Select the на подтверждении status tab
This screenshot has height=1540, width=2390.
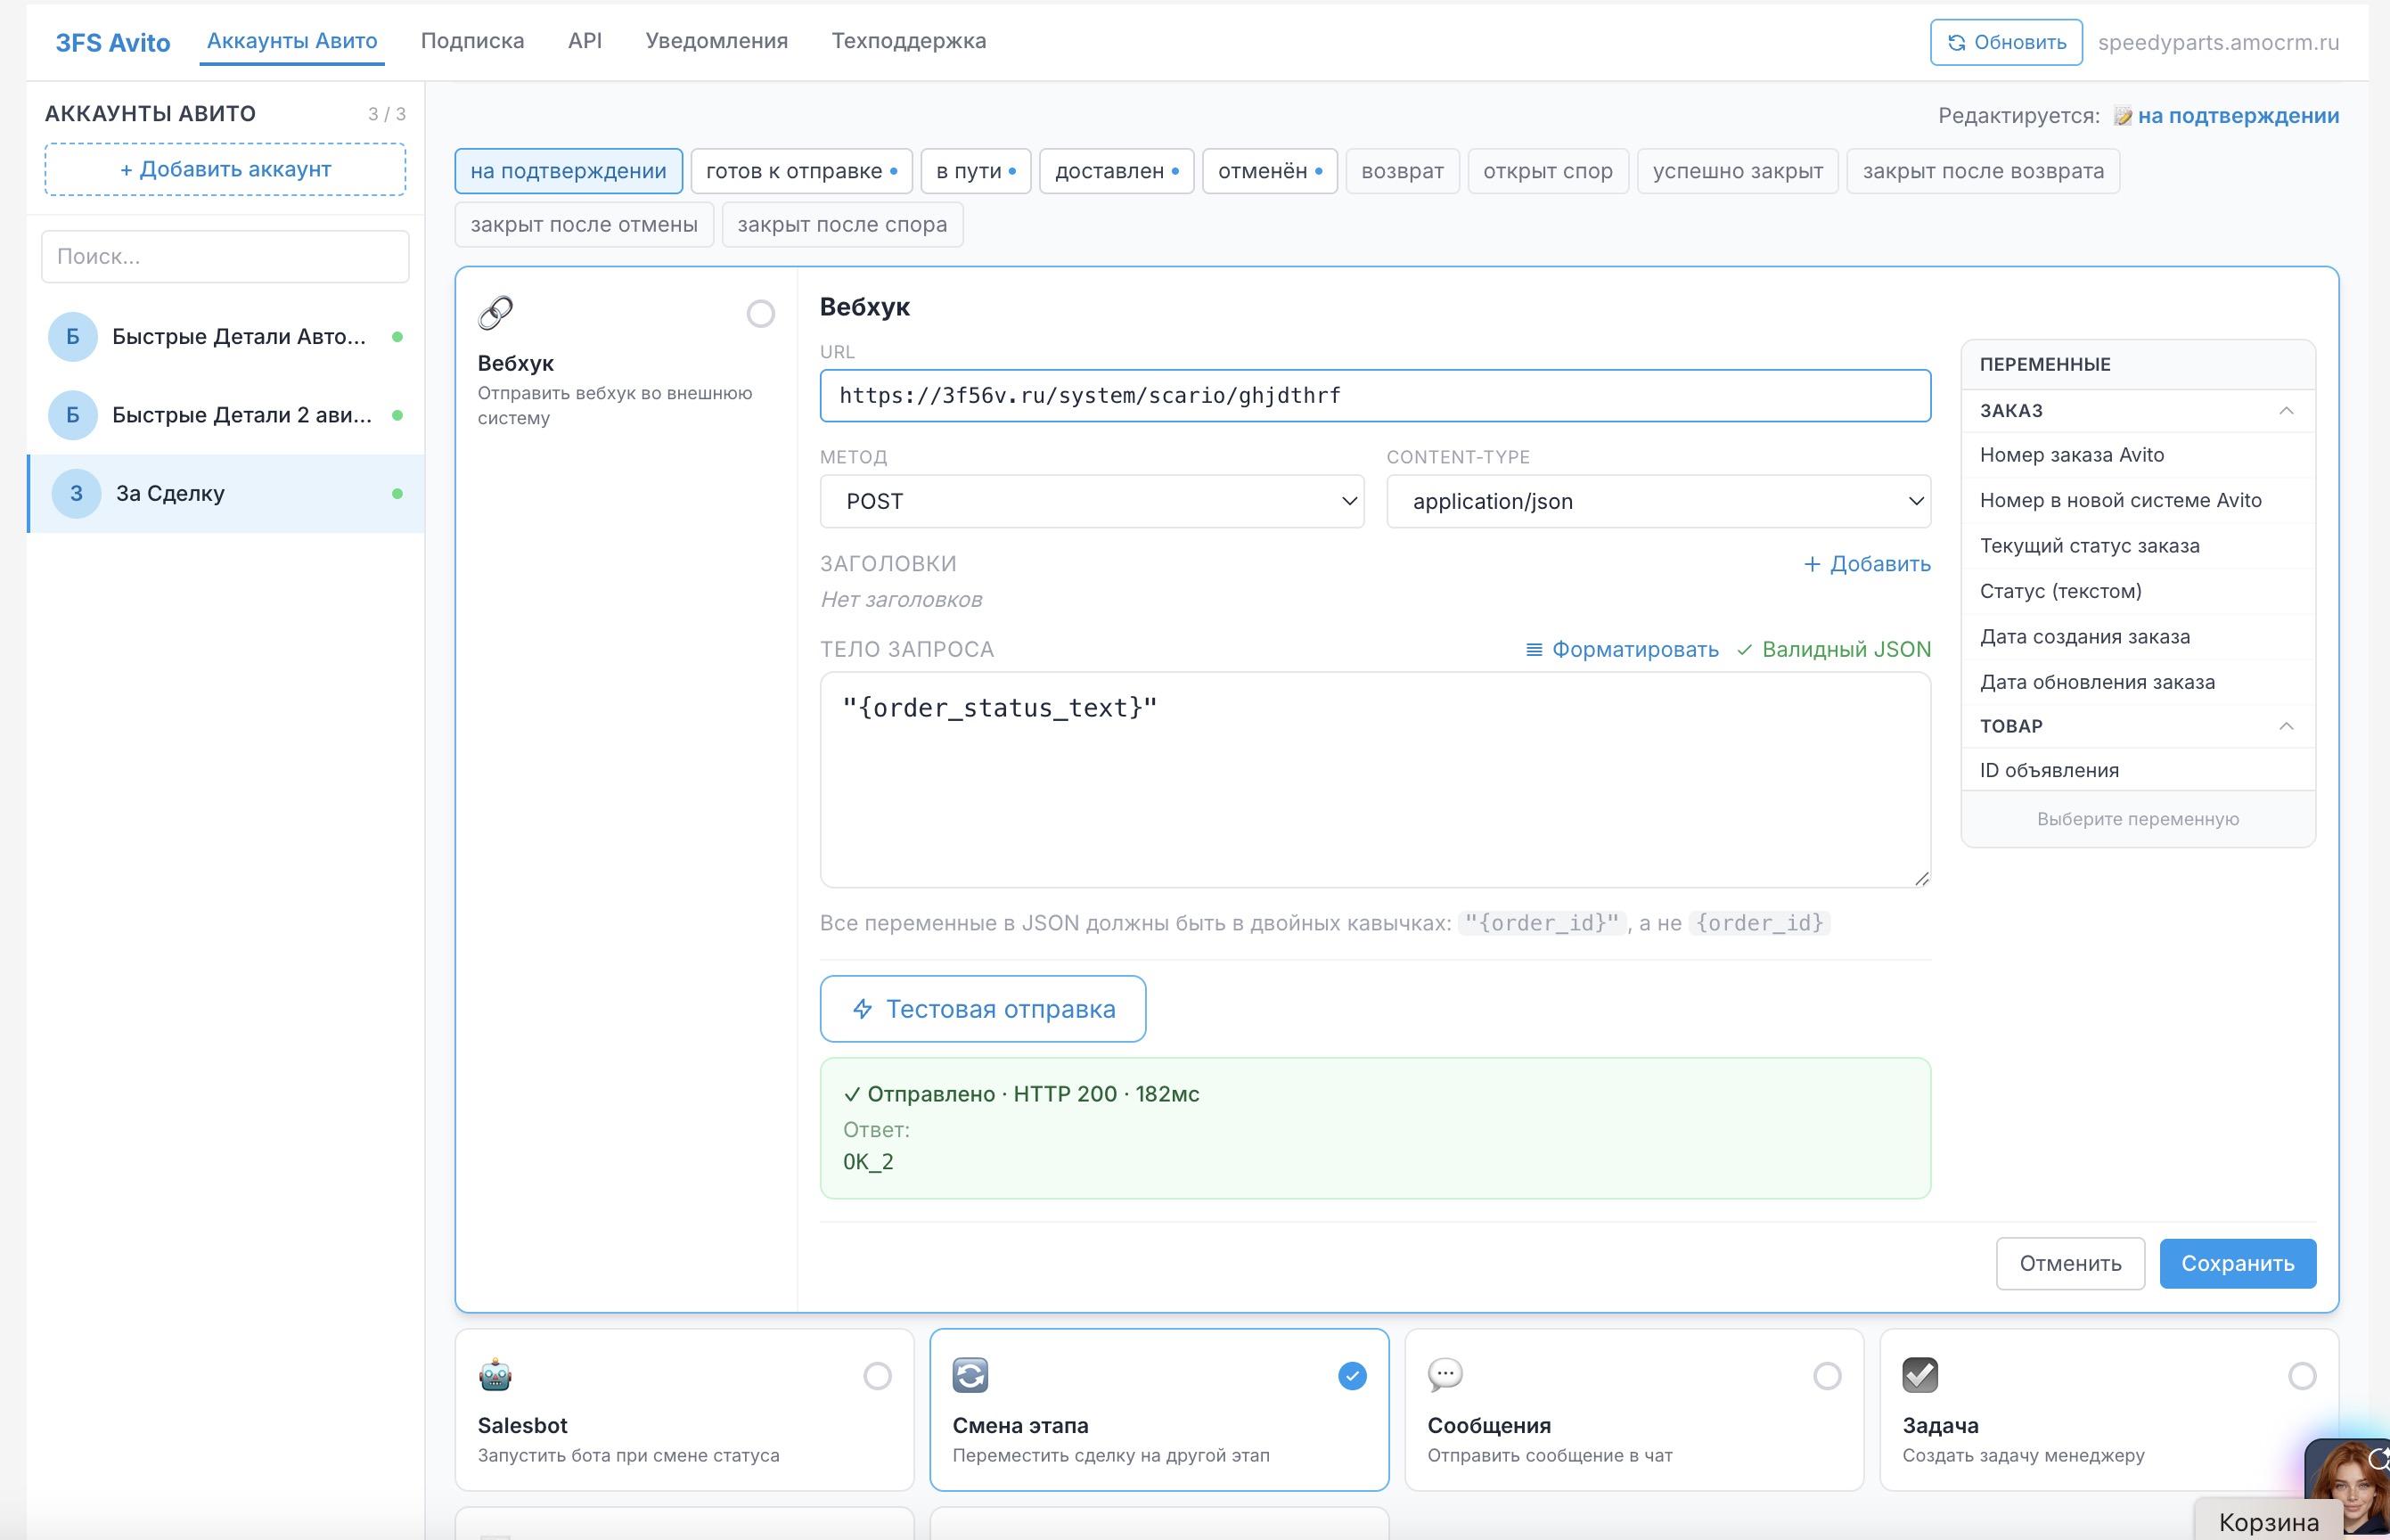[x=568, y=171]
